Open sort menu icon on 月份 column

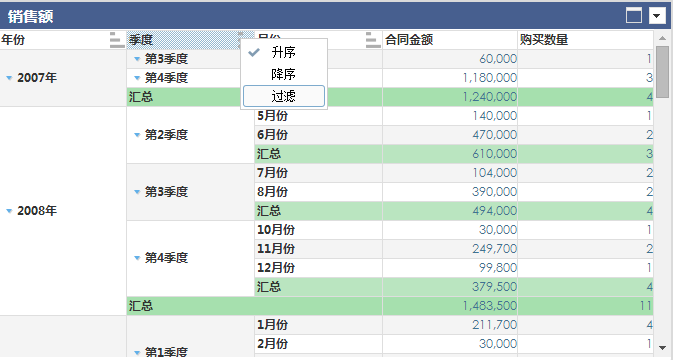373,40
